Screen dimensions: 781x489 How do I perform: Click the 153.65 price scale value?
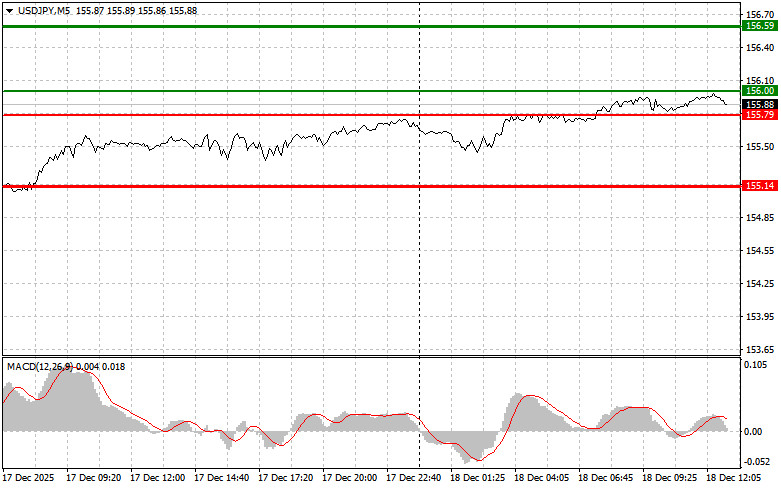tap(760, 350)
